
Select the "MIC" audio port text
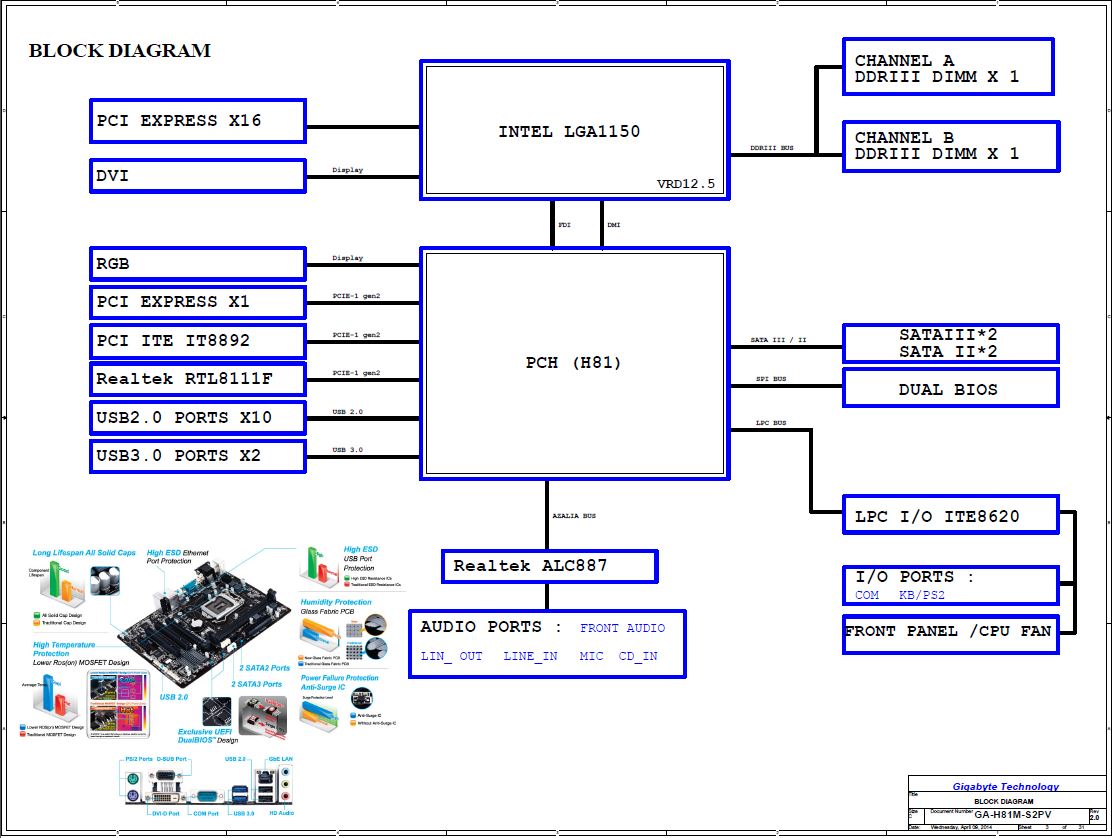point(591,656)
